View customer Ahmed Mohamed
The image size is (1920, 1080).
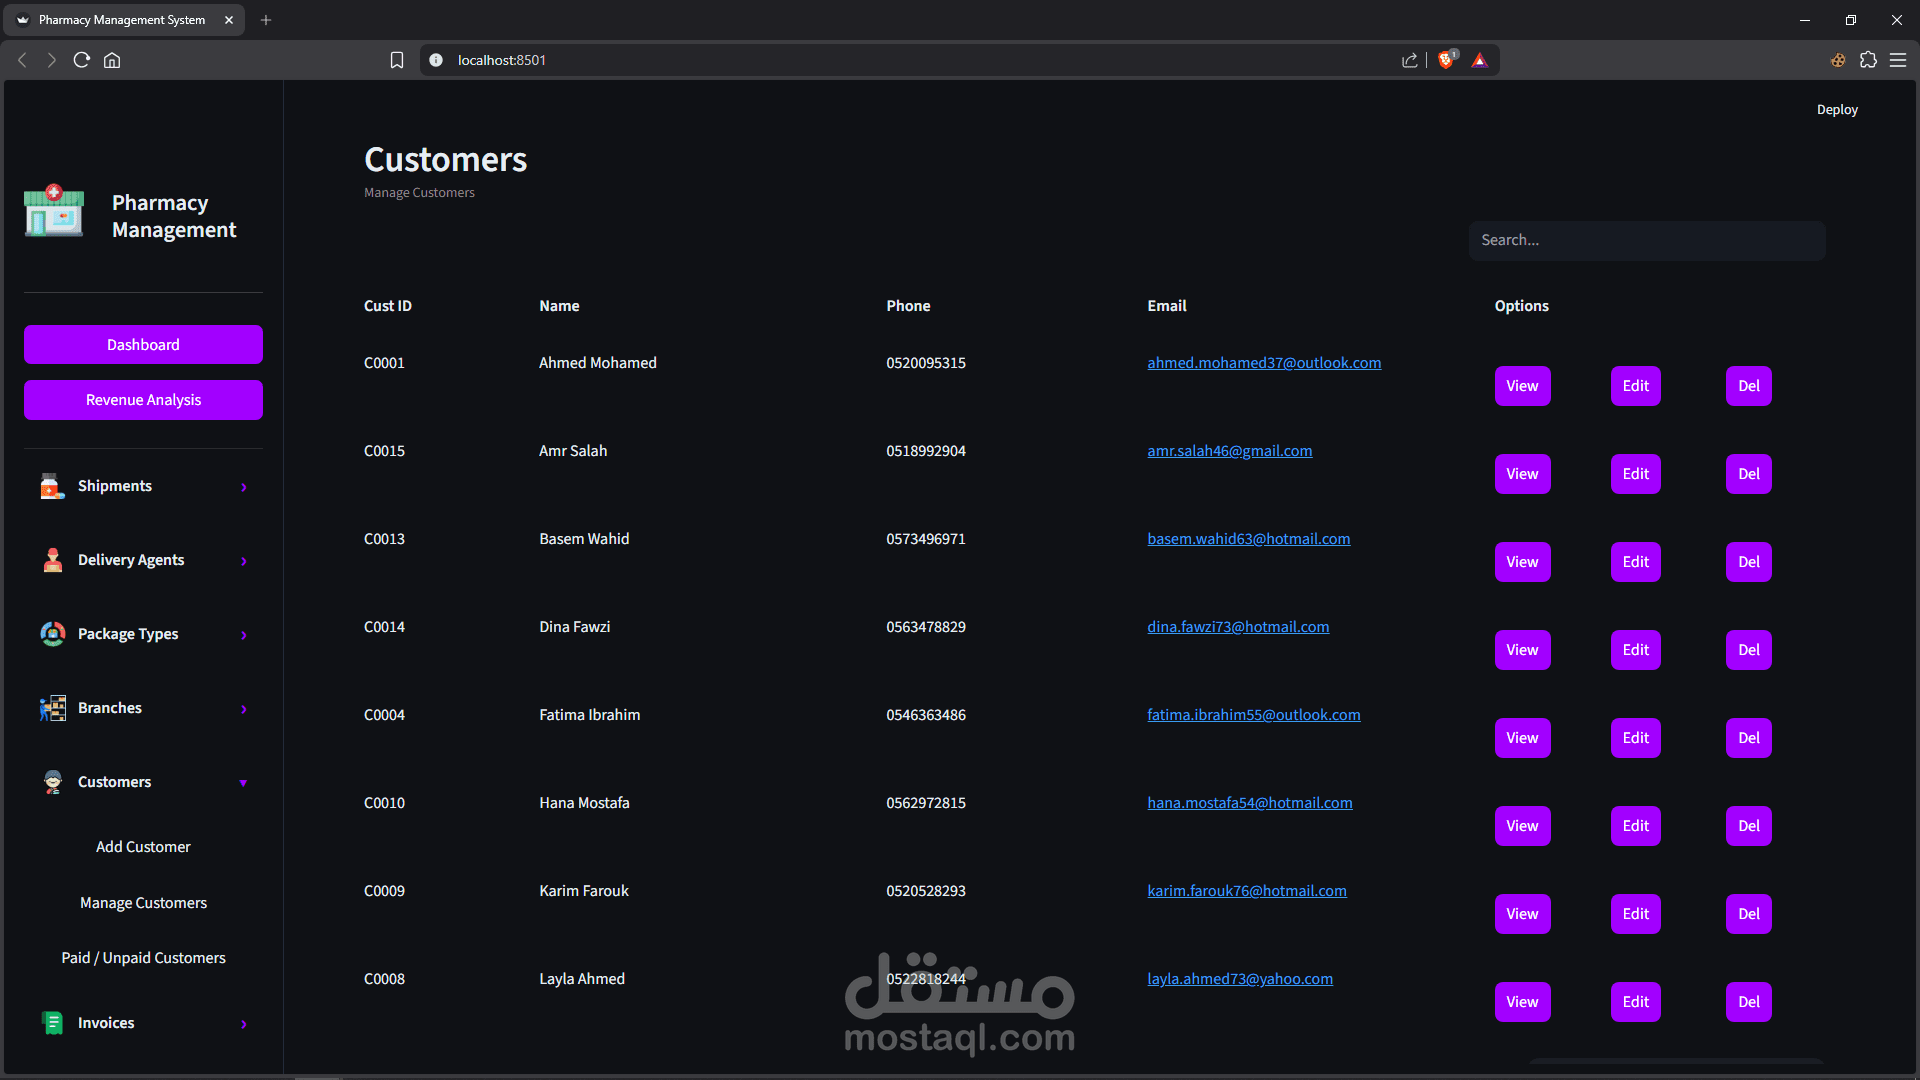pos(1522,386)
